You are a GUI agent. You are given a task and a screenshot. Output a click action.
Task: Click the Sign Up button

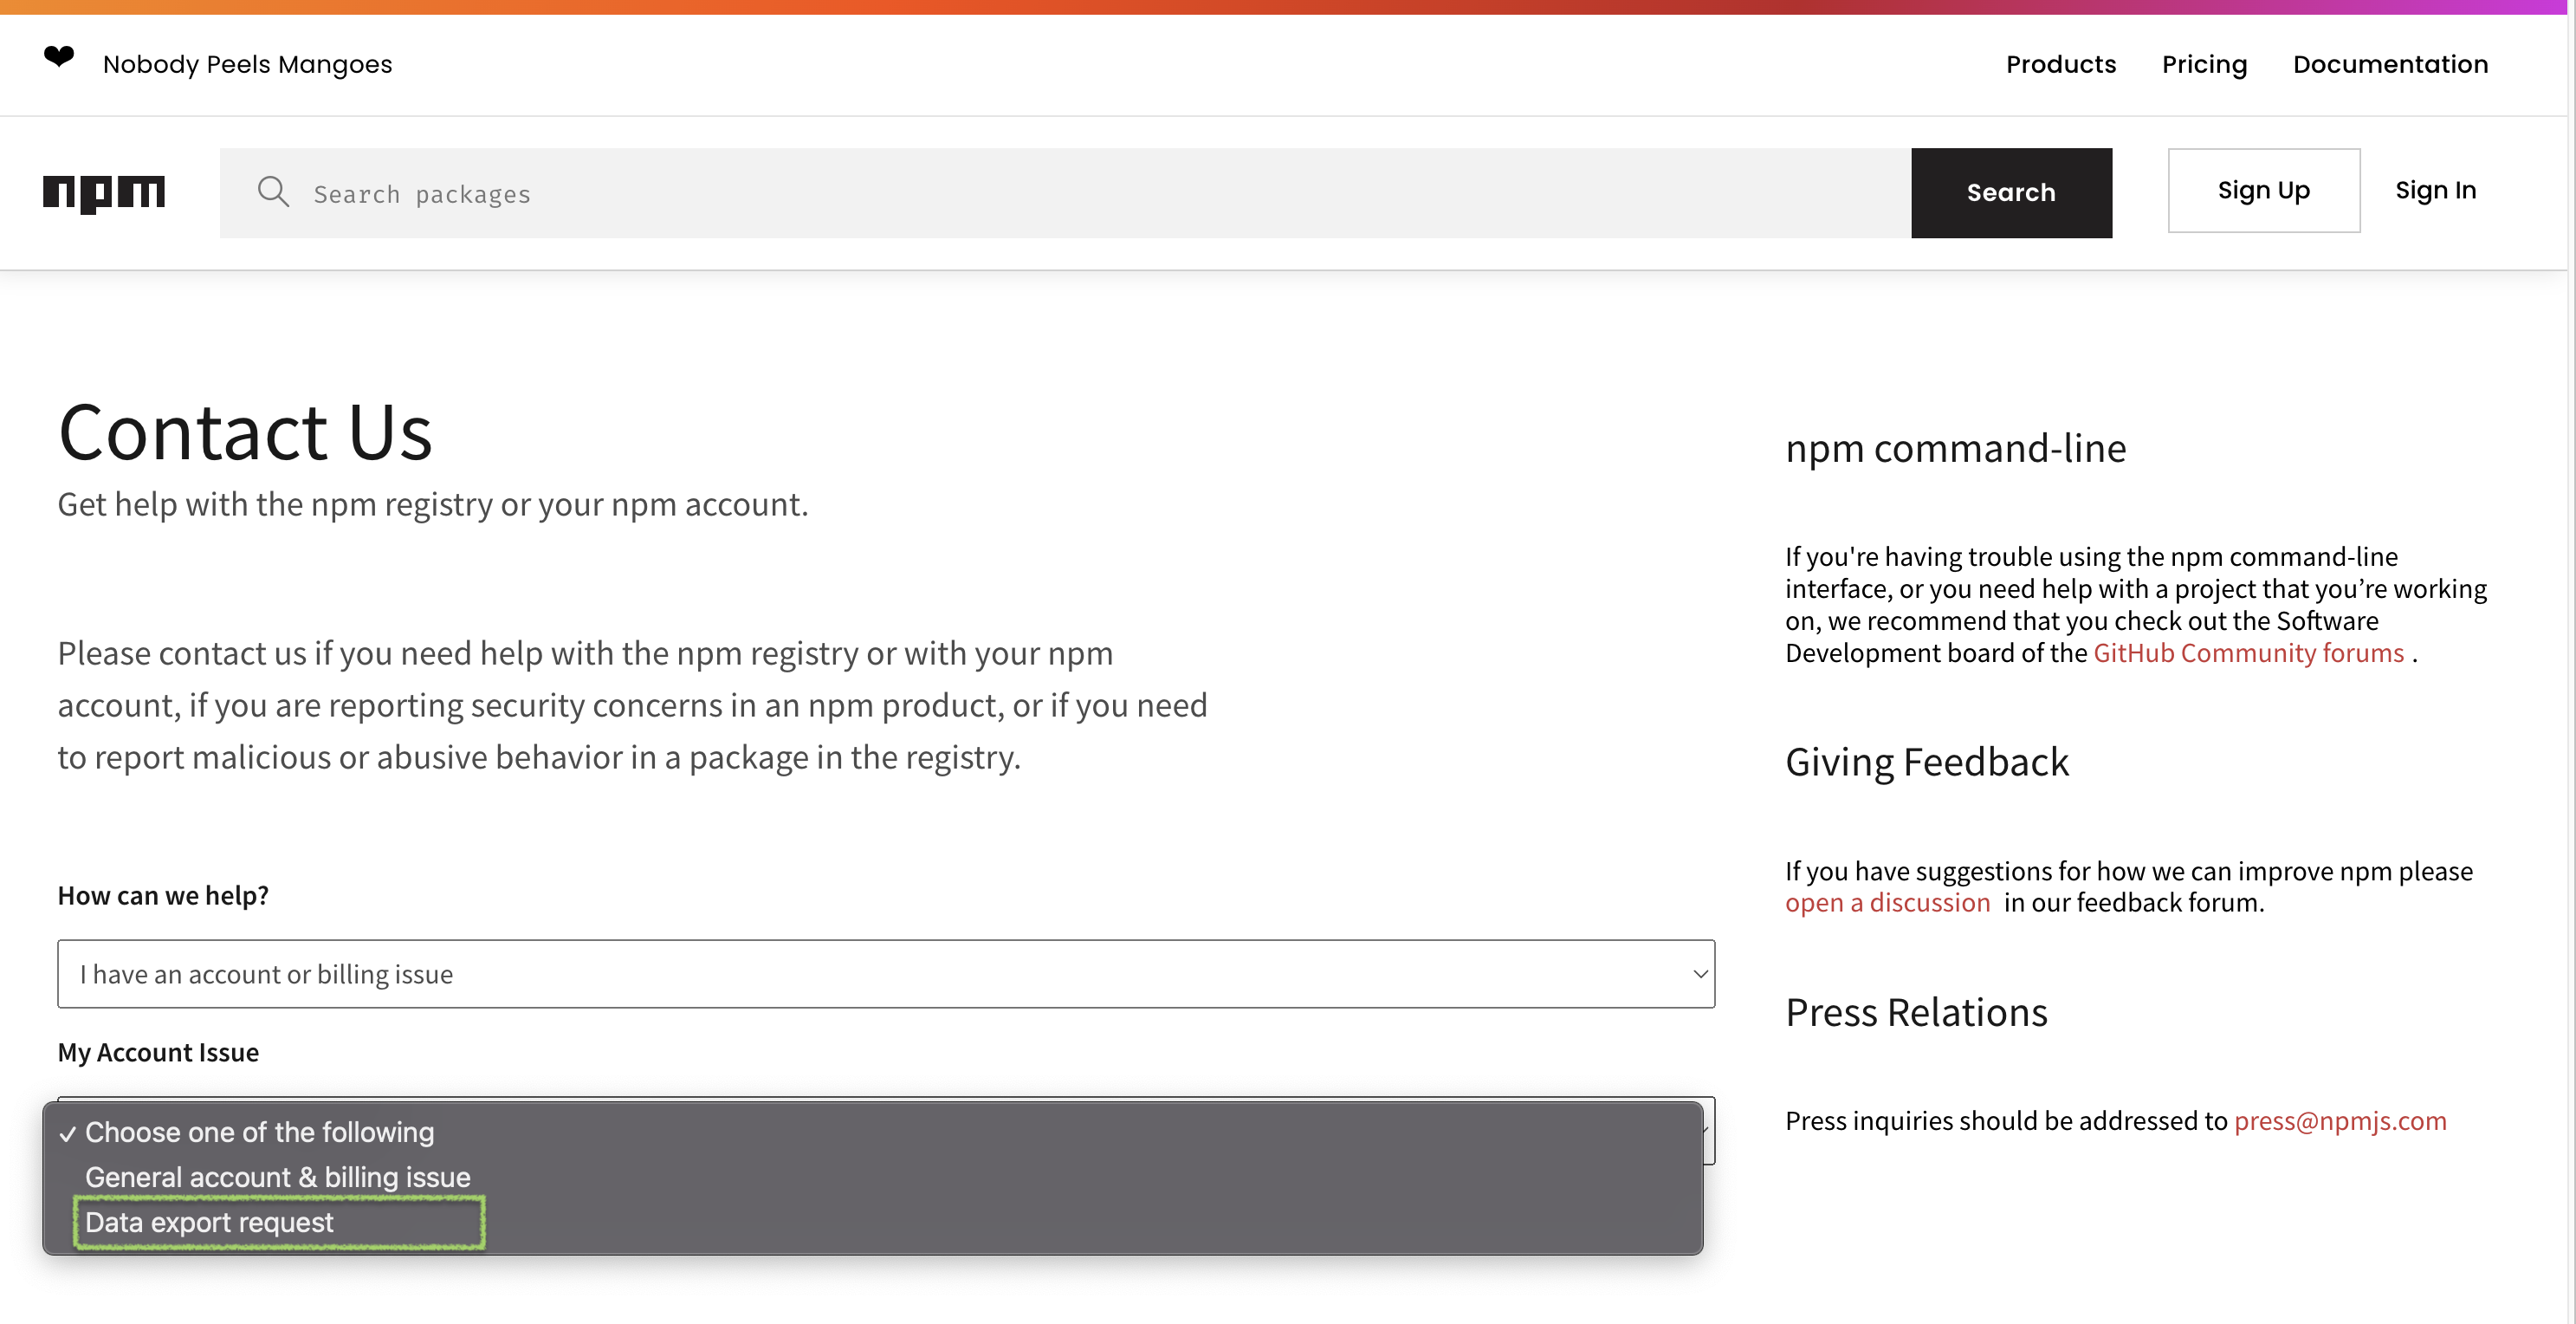(2263, 190)
